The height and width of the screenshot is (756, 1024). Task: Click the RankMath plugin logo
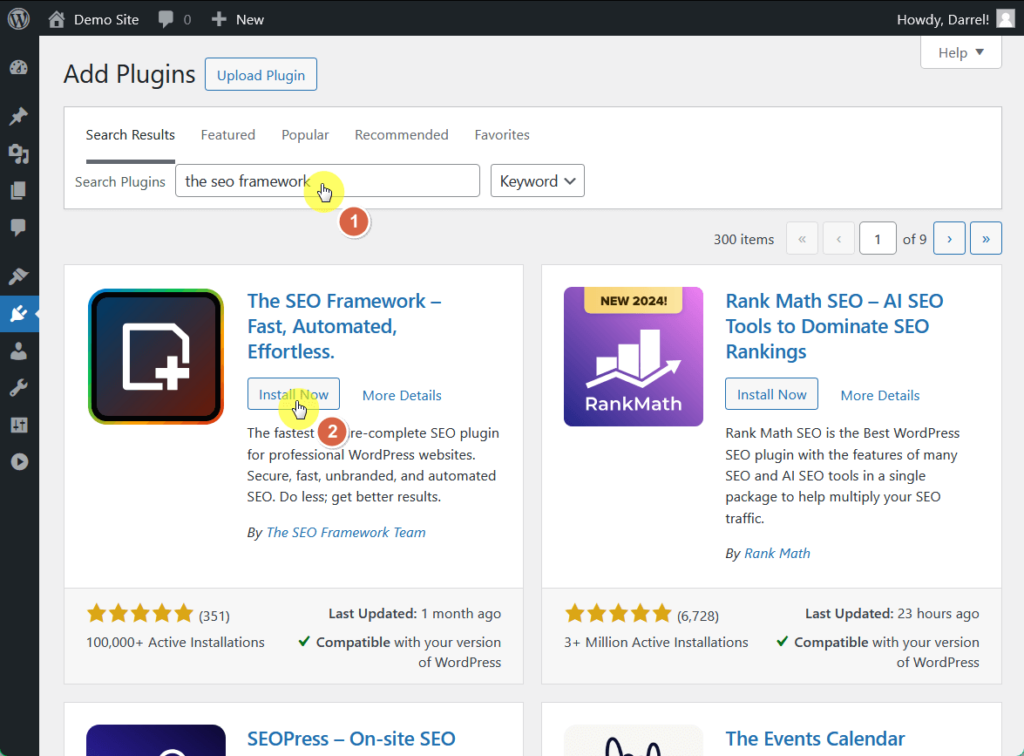(633, 356)
